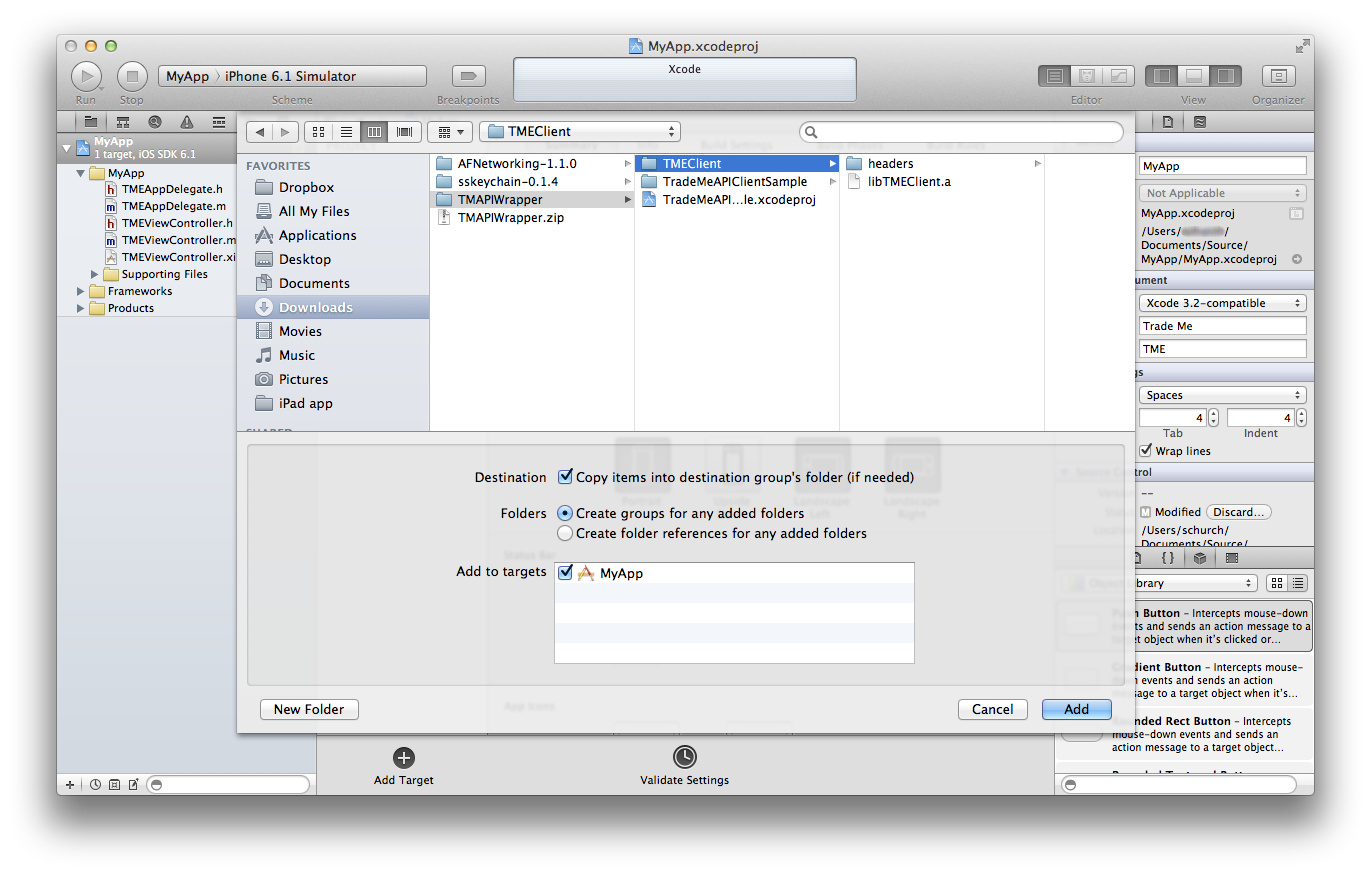The image size is (1371, 874).
Task: Click the Cancel button
Action: (x=993, y=709)
